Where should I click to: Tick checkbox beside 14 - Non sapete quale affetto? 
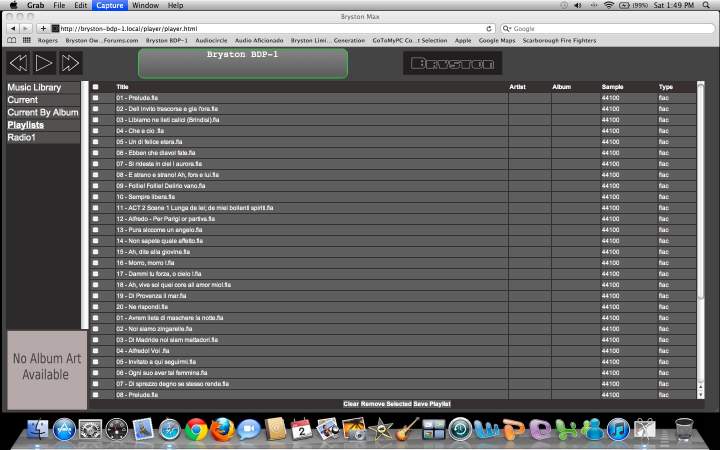96,241
